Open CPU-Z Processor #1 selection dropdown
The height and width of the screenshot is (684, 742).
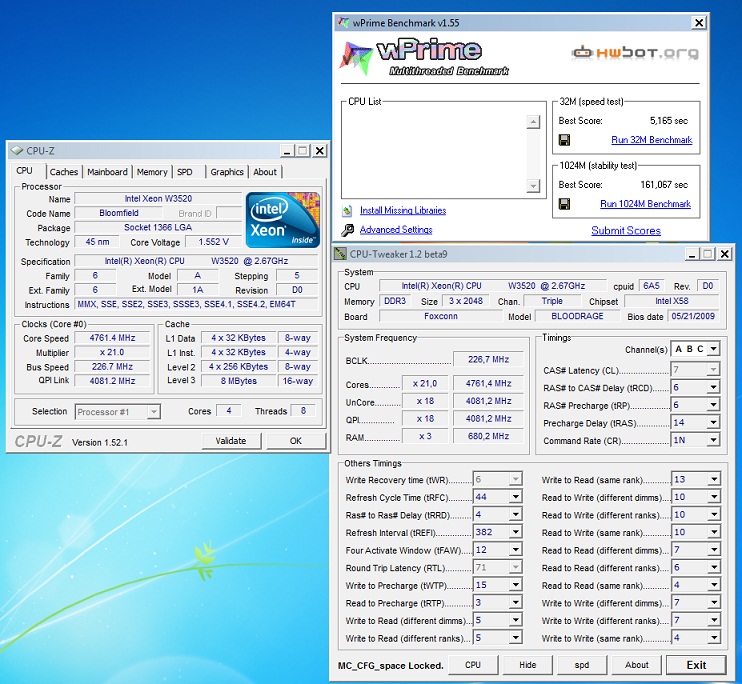pyautogui.click(x=153, y=412)
